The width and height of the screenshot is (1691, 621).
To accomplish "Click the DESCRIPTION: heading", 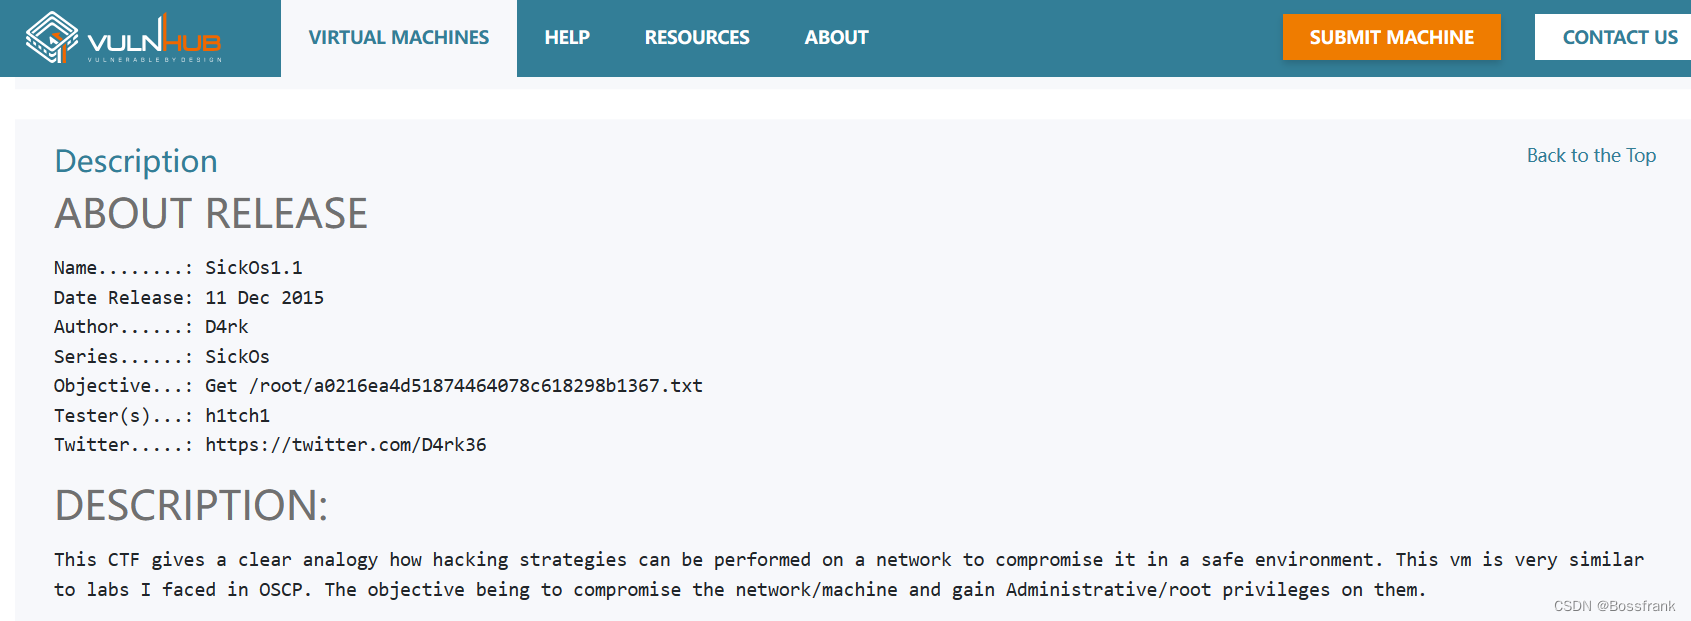I will [191, 505].
